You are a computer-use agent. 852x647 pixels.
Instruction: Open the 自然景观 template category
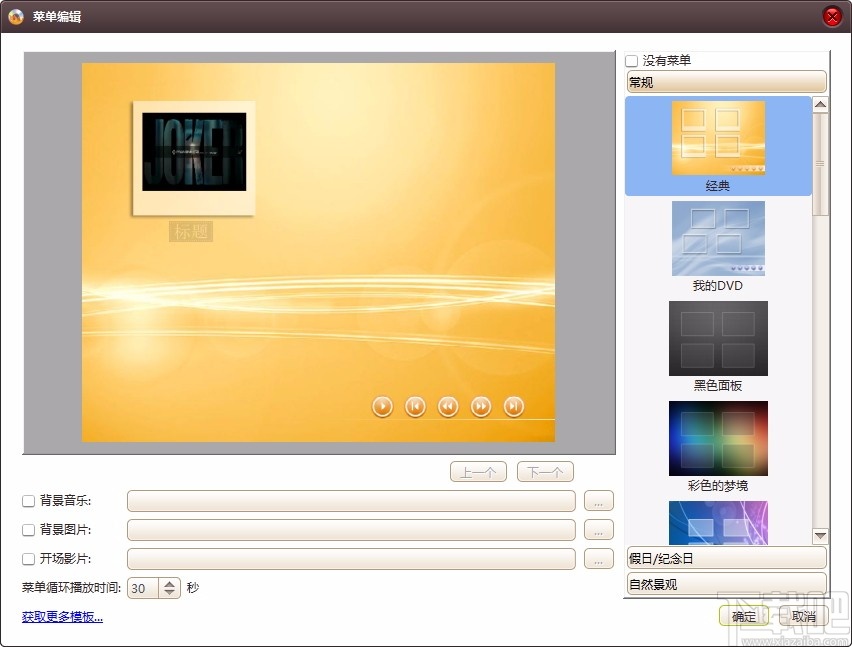click(x=726, y=582)
